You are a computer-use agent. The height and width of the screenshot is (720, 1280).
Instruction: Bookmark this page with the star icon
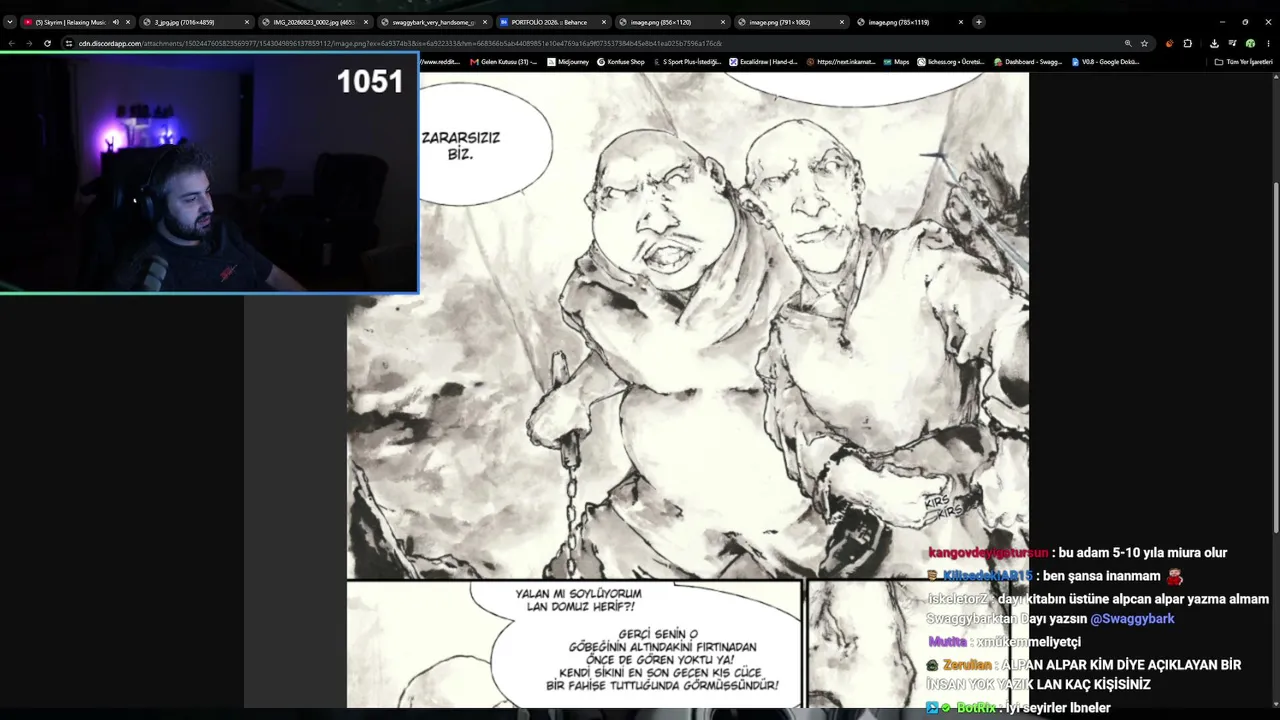(1144, 43)
